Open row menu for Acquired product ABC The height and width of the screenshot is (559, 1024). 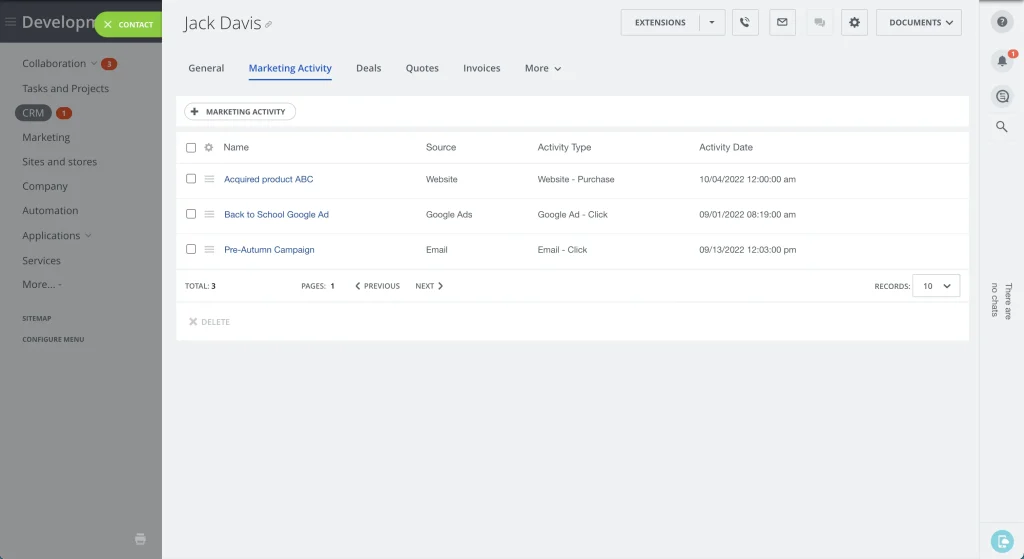[x=209, y=179]
